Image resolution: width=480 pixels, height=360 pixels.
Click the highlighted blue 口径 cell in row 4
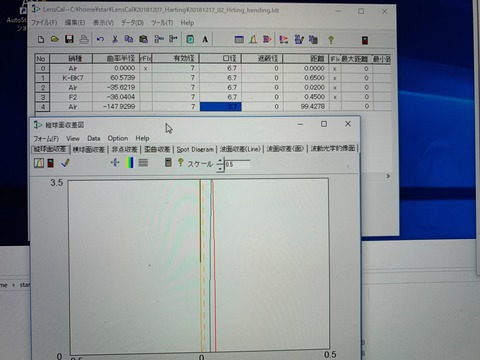tap(221, 107)
